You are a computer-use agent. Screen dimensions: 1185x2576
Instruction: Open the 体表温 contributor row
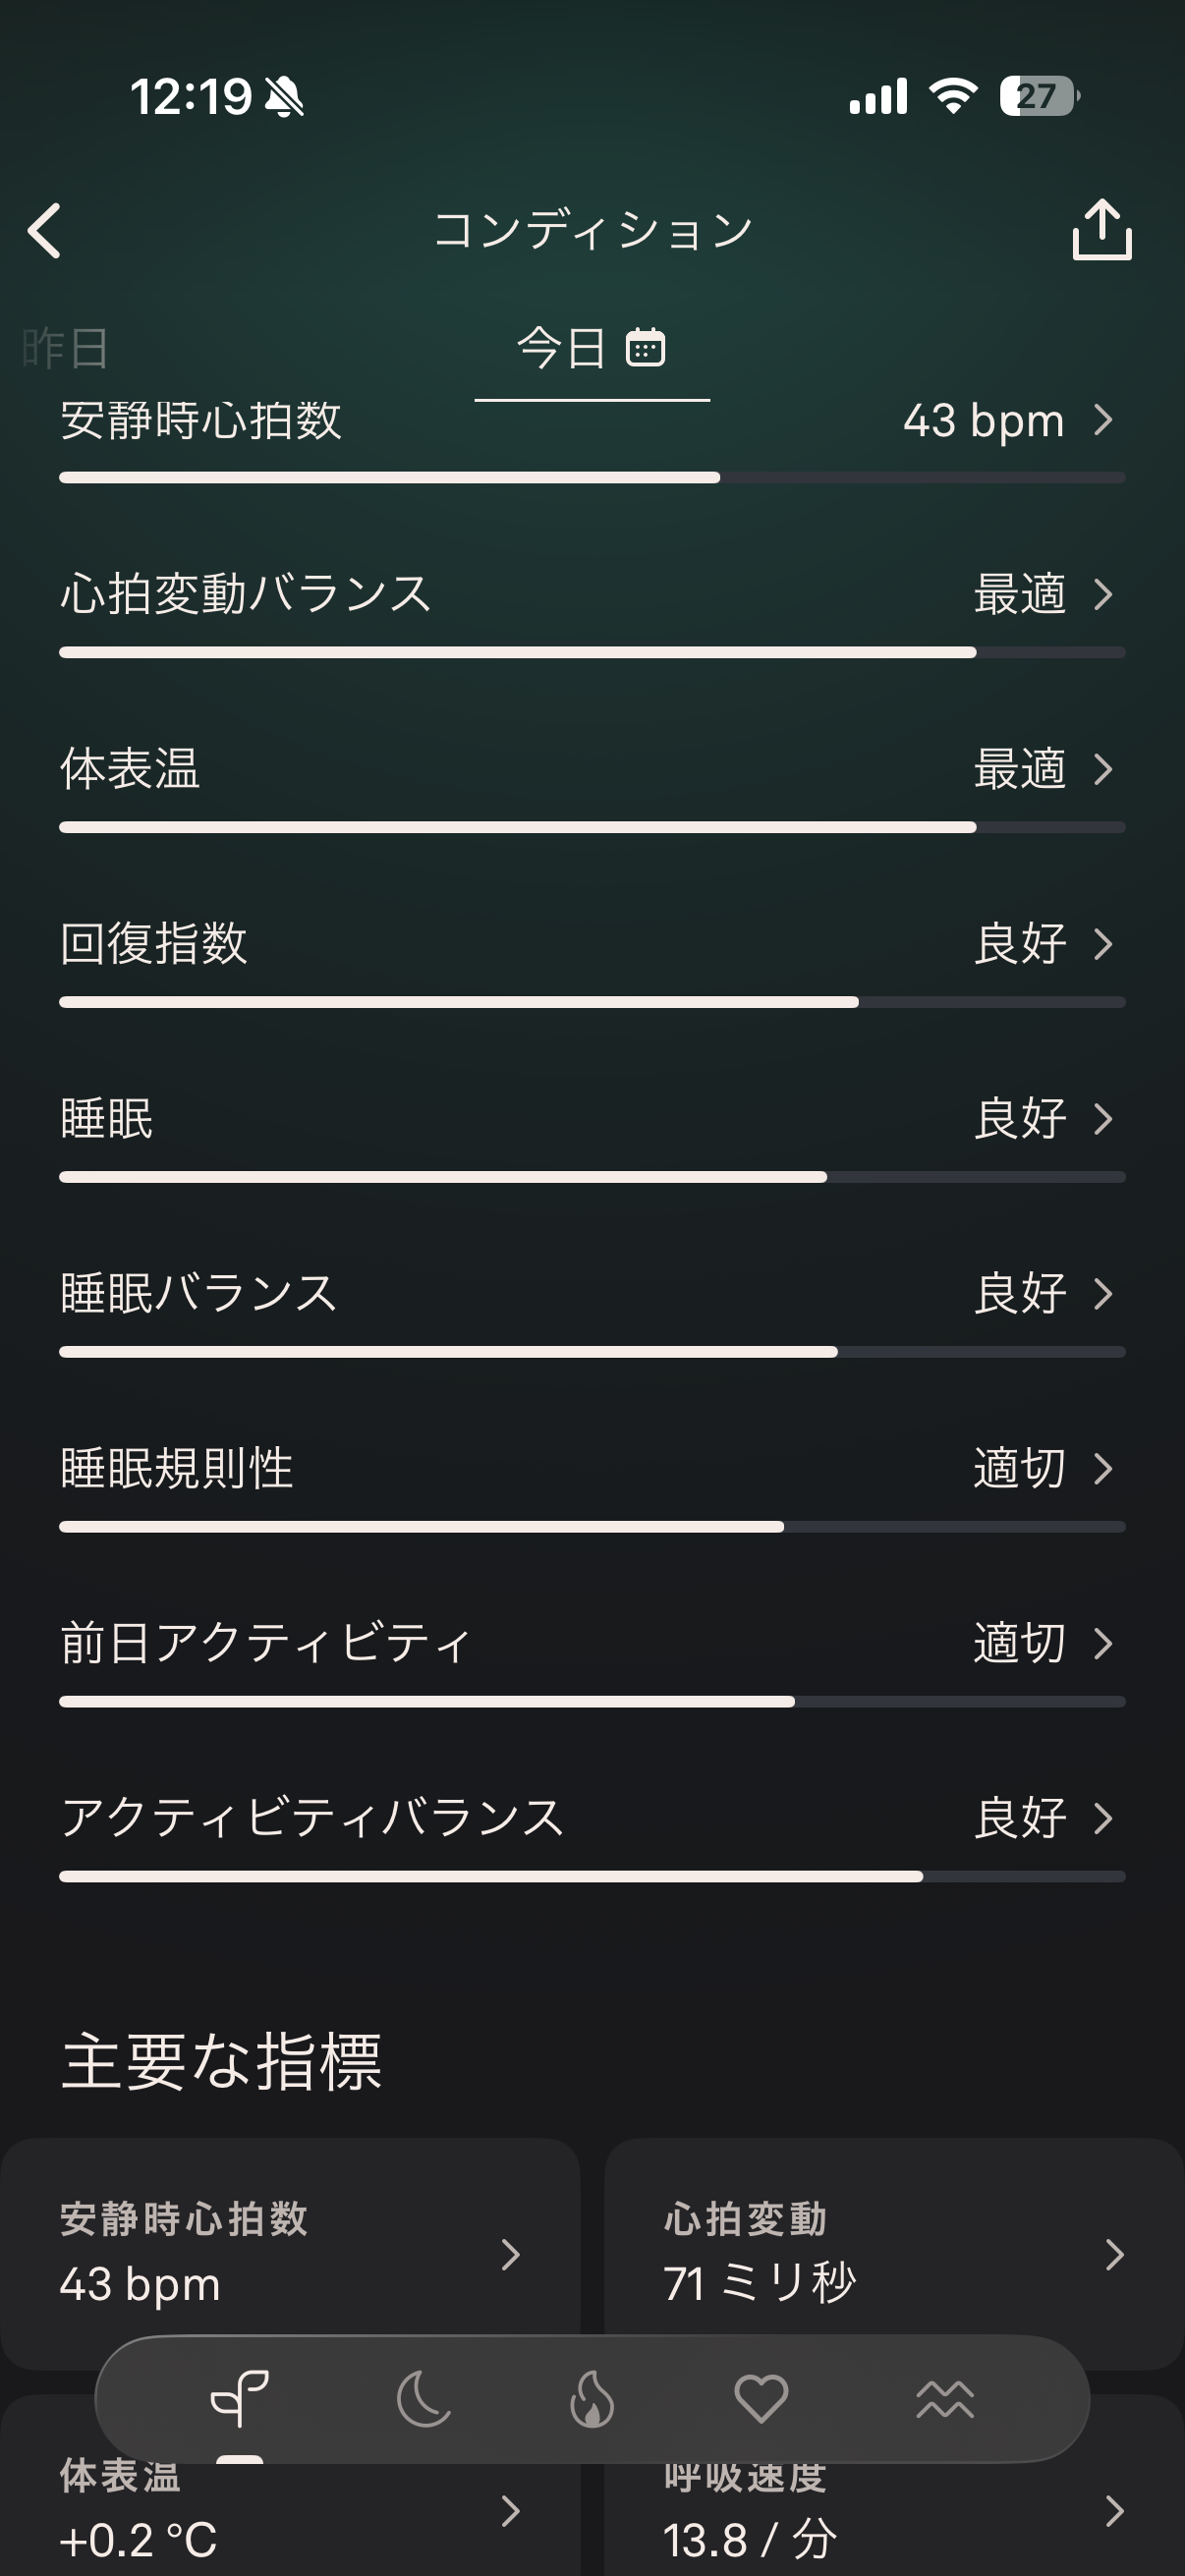coord(590,770)
